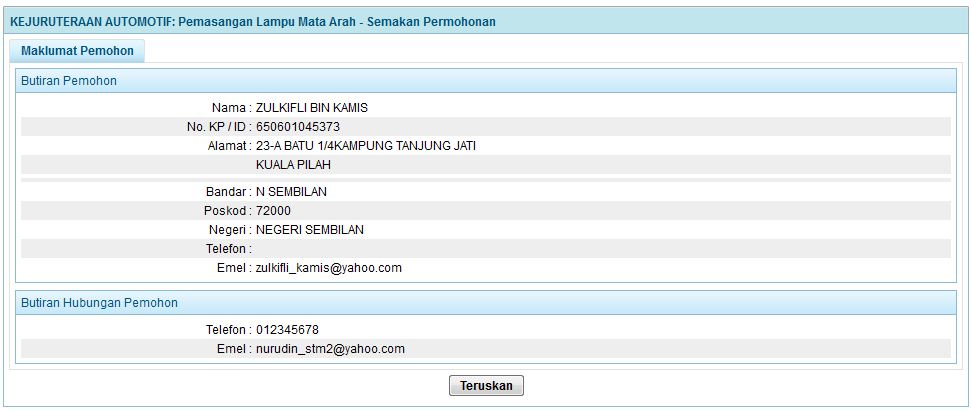This screenshot has height=411, width=971.
Task: Click the Negeri value NEGERI SEMBILAN
Action: pyautogui.click(x=310, y=230)
